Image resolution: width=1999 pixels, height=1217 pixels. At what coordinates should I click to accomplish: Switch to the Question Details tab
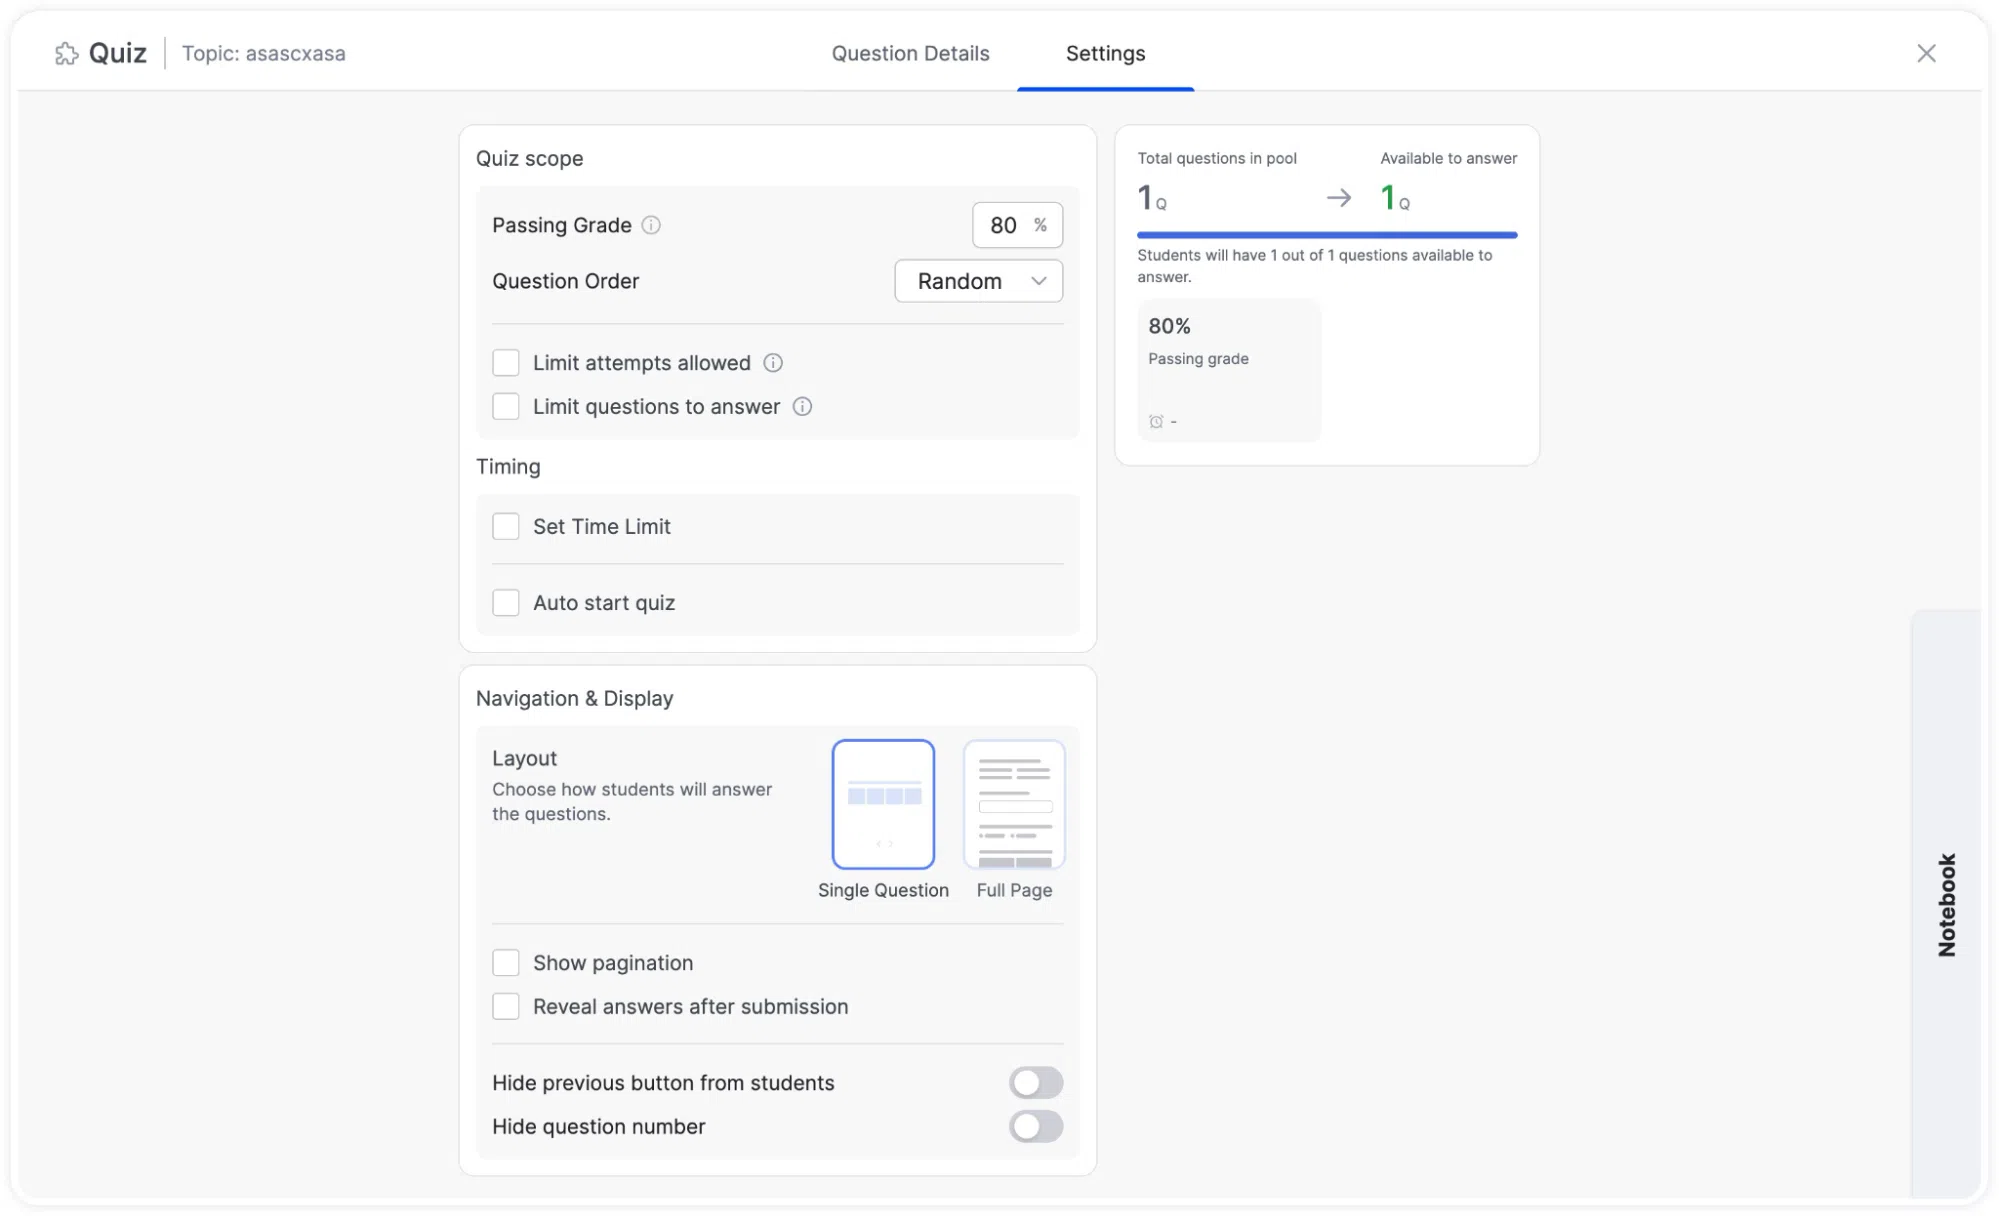(x=910, y=54)
